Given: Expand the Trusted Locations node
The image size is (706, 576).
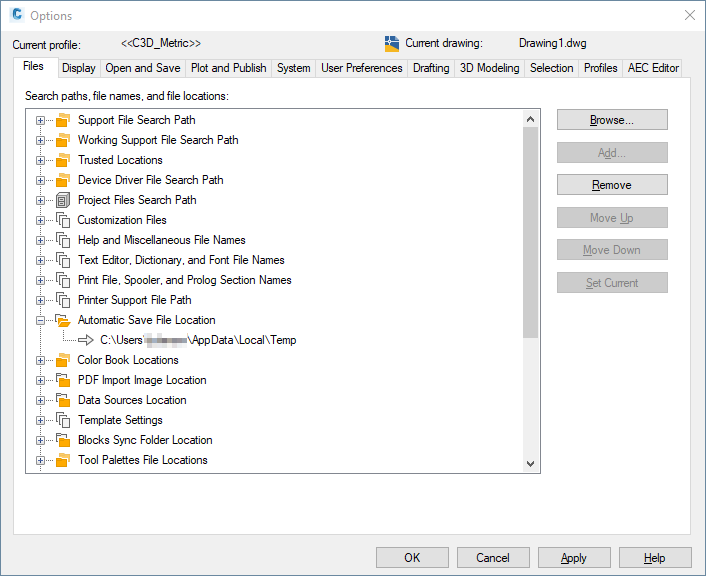Looking at the screenshot, I should point(41,160).
